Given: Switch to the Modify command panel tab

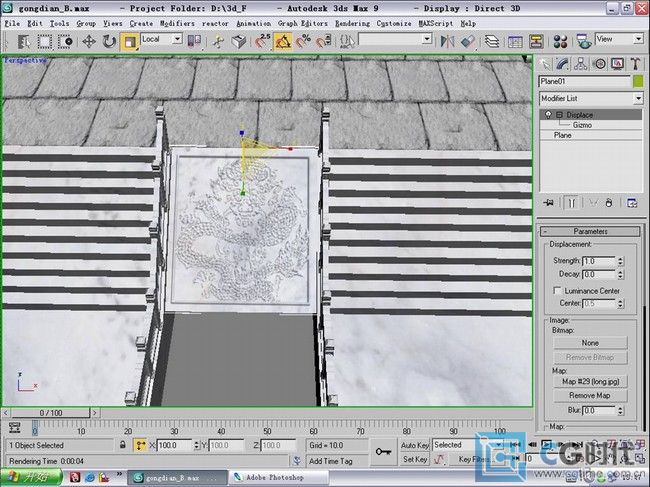Looking at the screenshot, I should coord(563,64).
